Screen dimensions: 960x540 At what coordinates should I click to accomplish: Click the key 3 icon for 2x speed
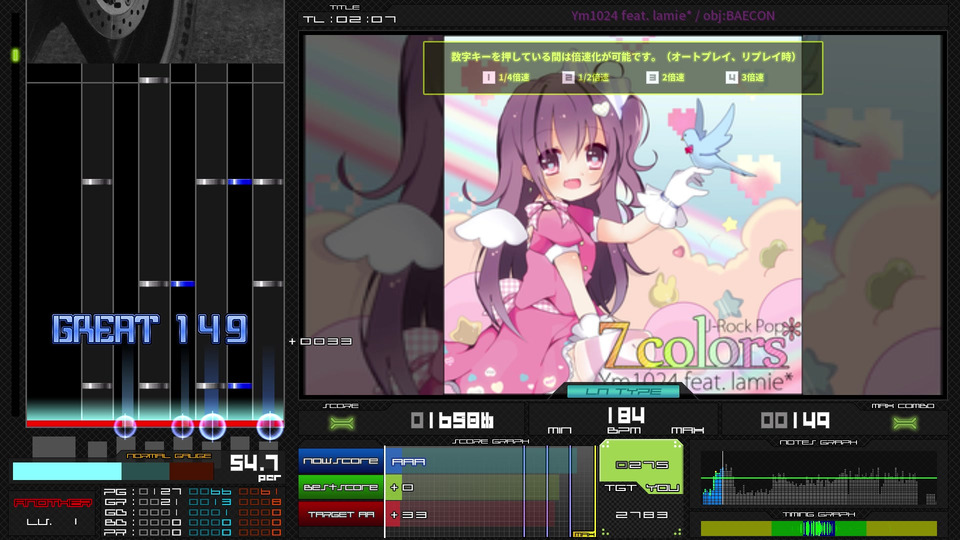(x=652, y=77)
